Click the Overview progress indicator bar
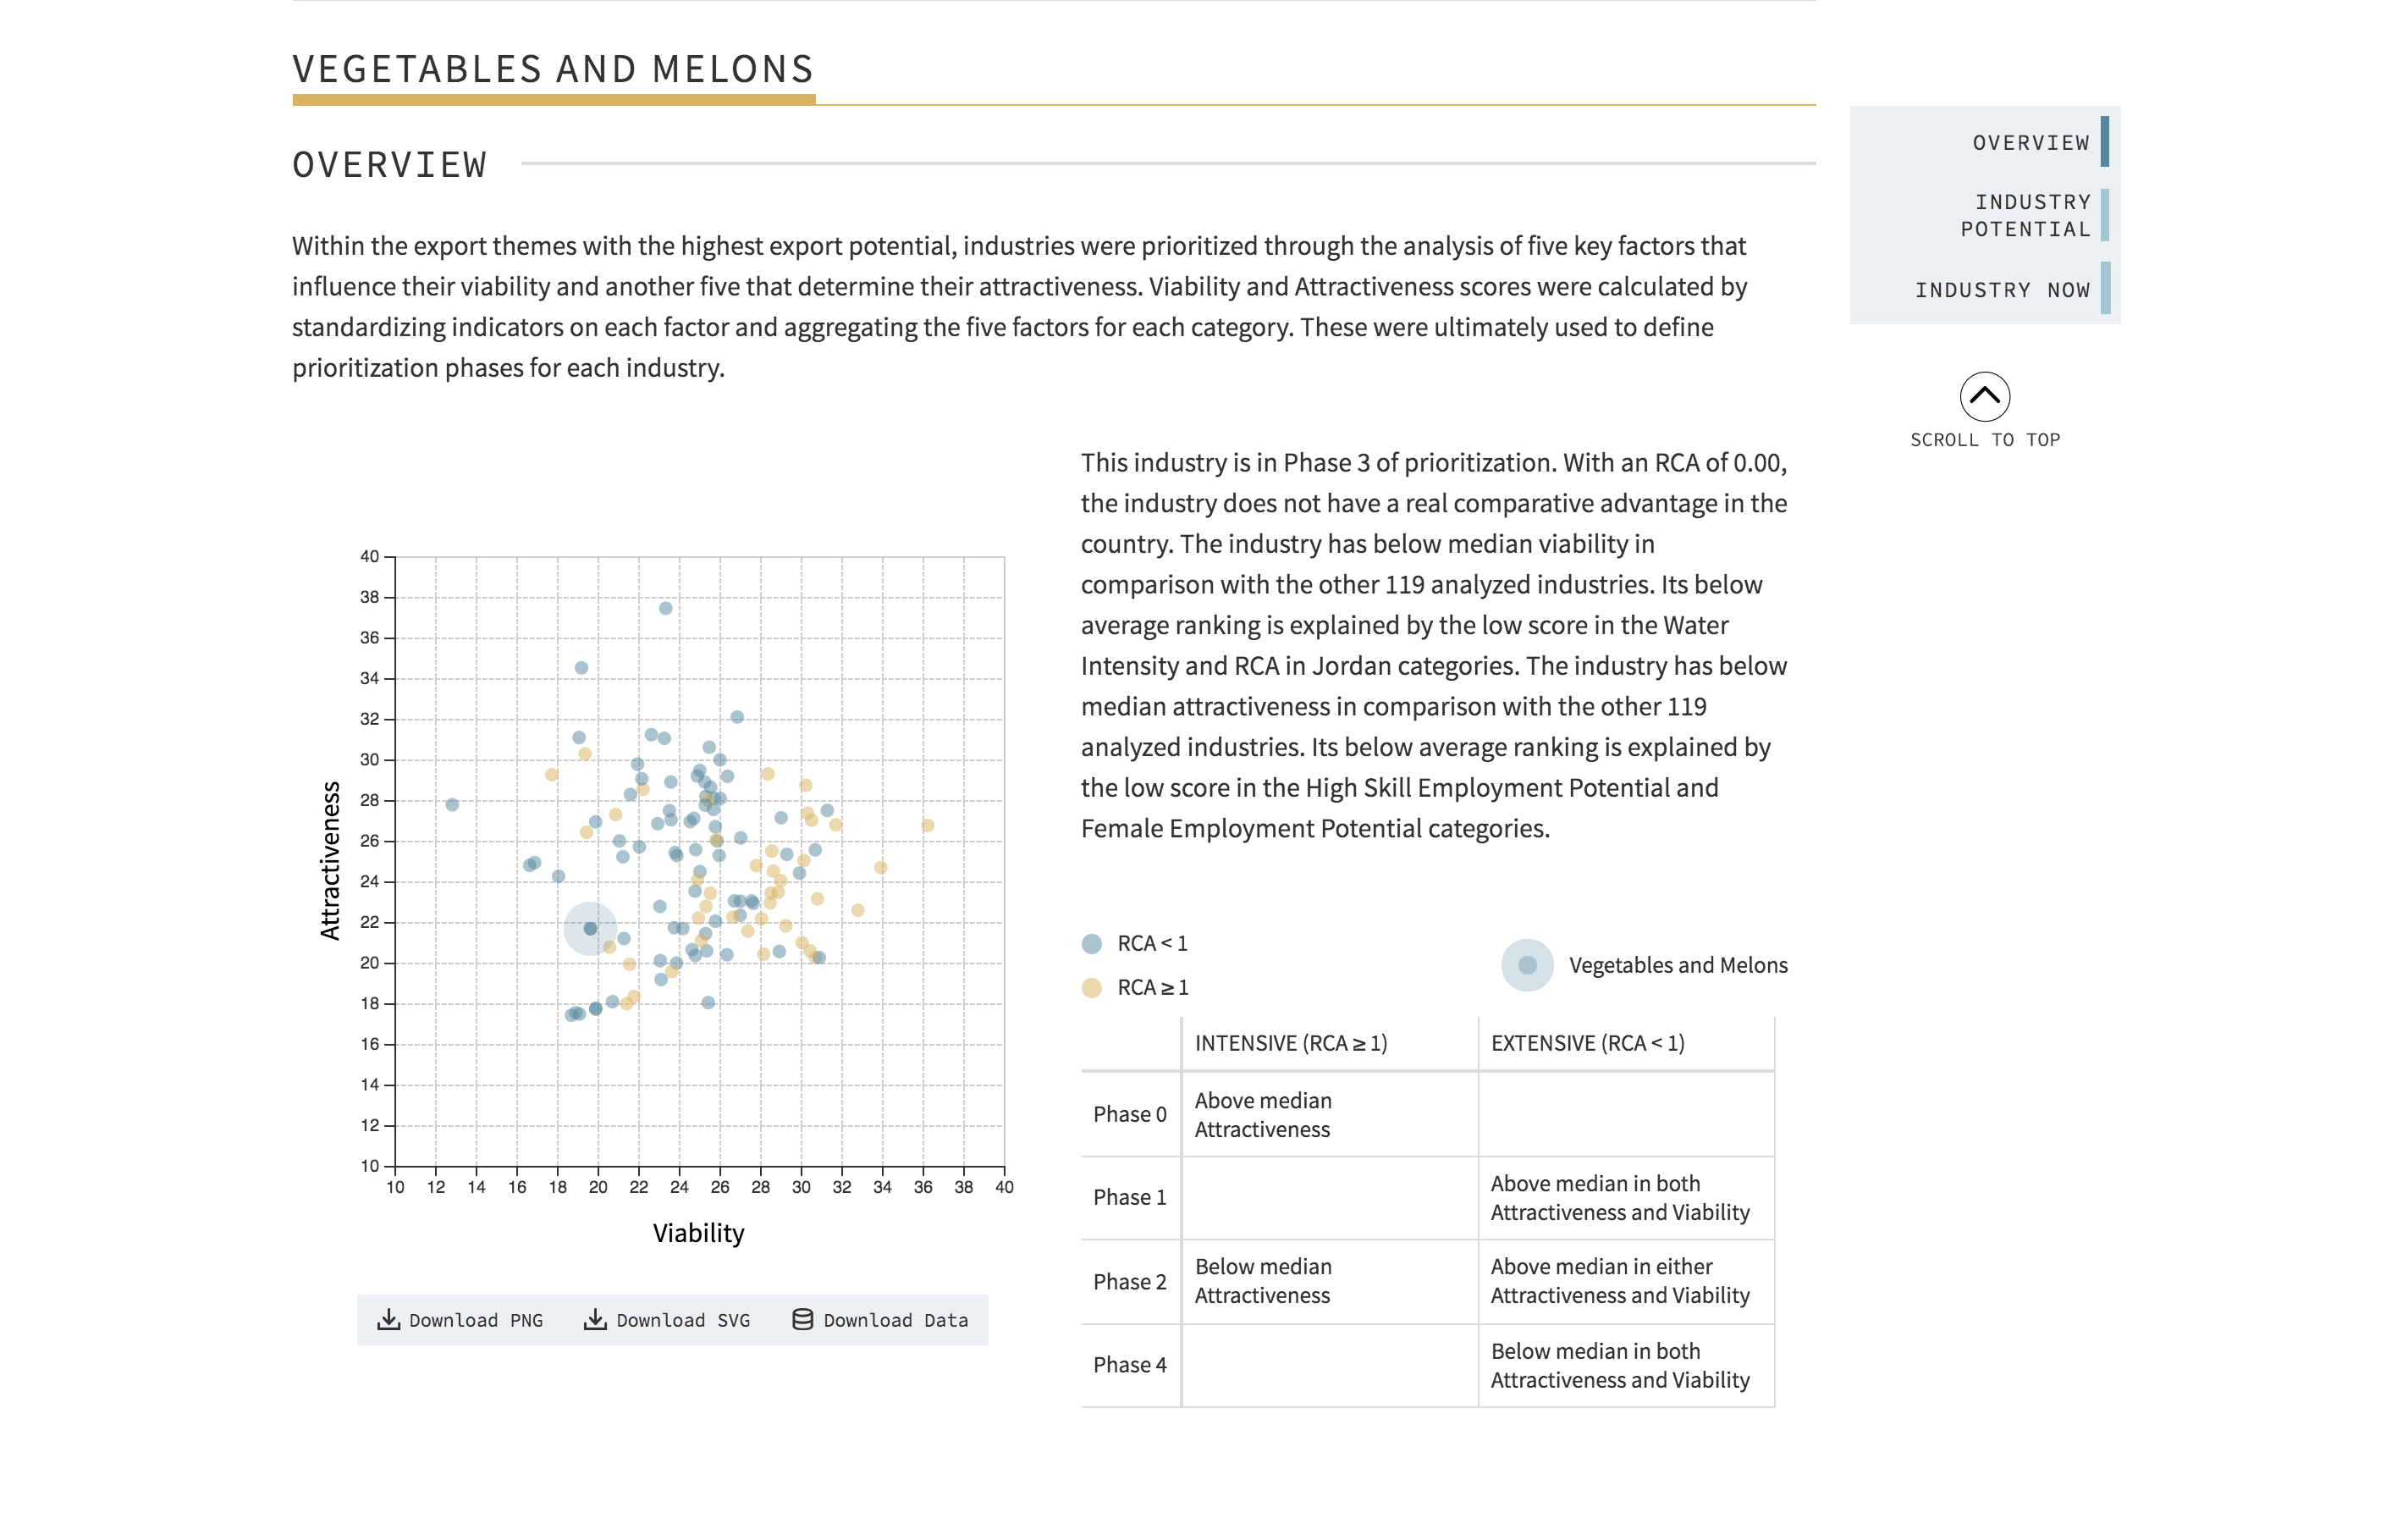 tap(2106, 142)
